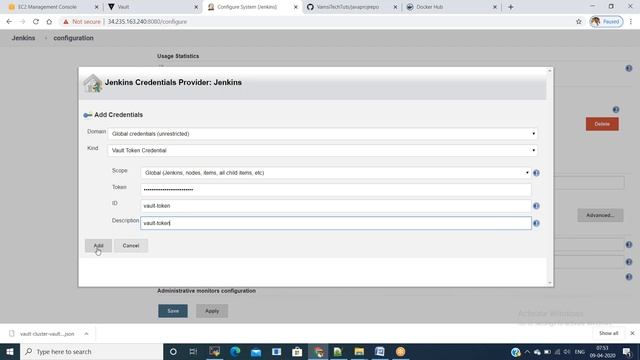The image size is (640, 360).
Task: Reload the current page
Action: [36, 22]
